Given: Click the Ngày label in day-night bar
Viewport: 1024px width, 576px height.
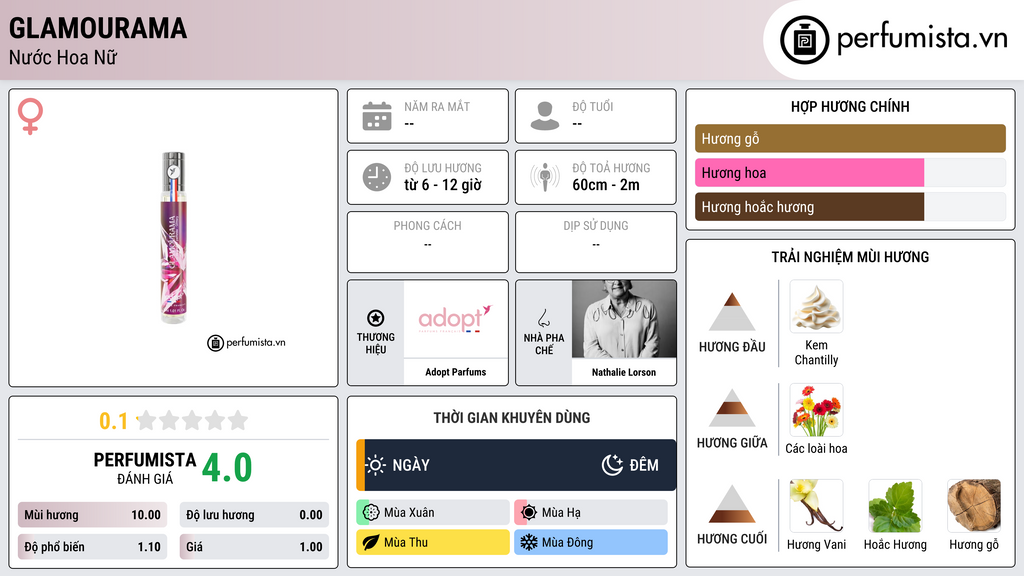Looking at the screenshot, I should point(411,465).
